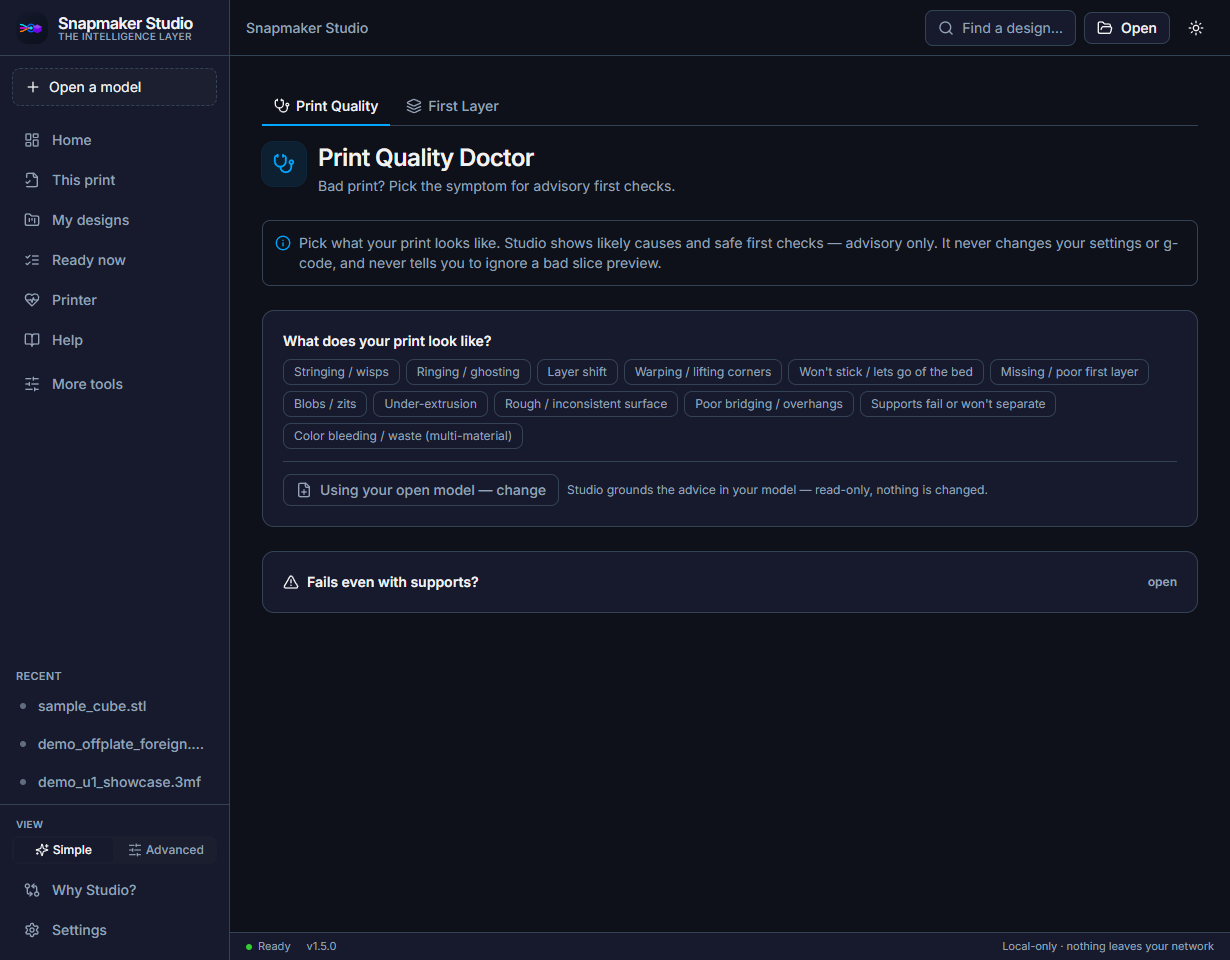This screenshot has width=1230, height=960.
Task: Pick the Missing / poor first layer symptom
Action: click(x=1069, y=372)
